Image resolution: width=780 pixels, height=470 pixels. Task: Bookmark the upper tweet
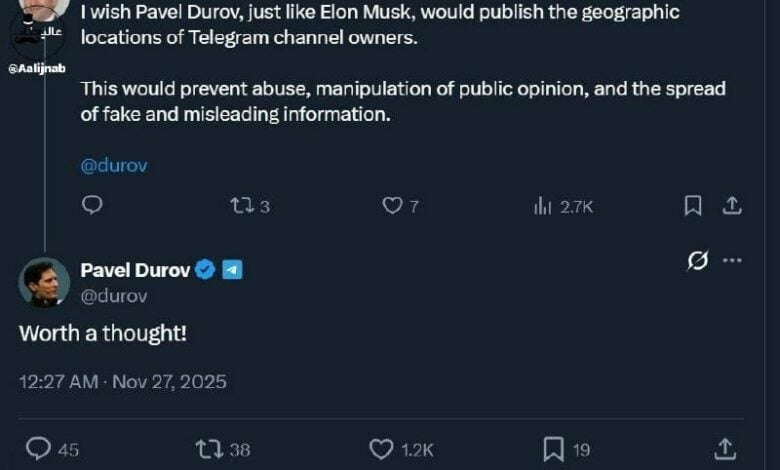tap(692, 206)
